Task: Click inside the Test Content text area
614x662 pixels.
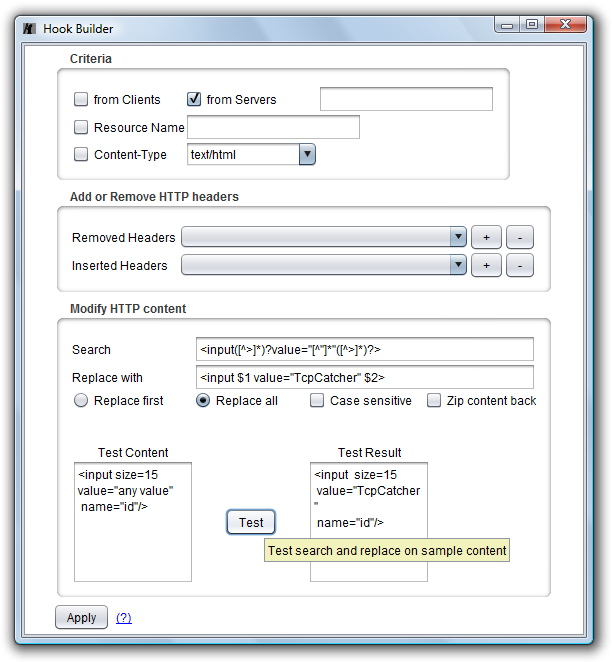Action: point(133,522)
